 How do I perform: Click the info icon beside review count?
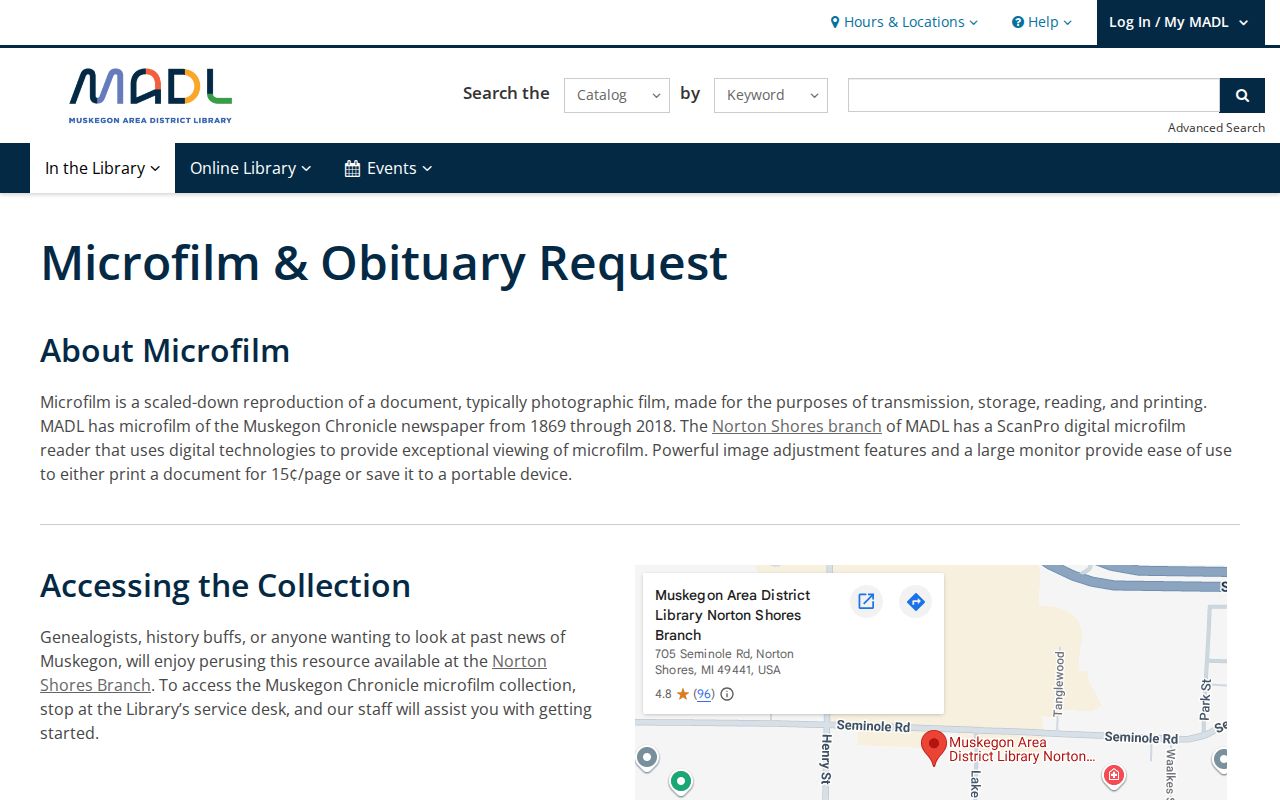(727, 694)
